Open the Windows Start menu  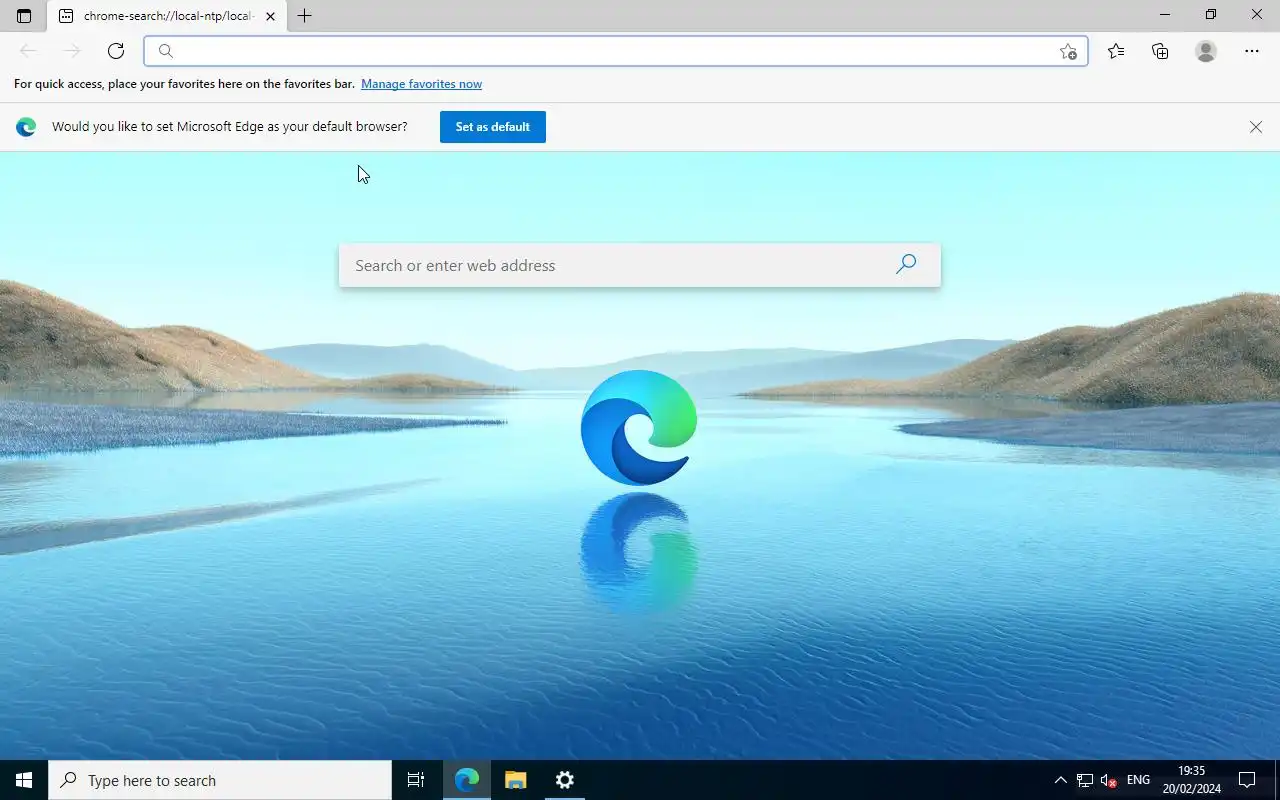pyautogui.click(x=24, y=780)
